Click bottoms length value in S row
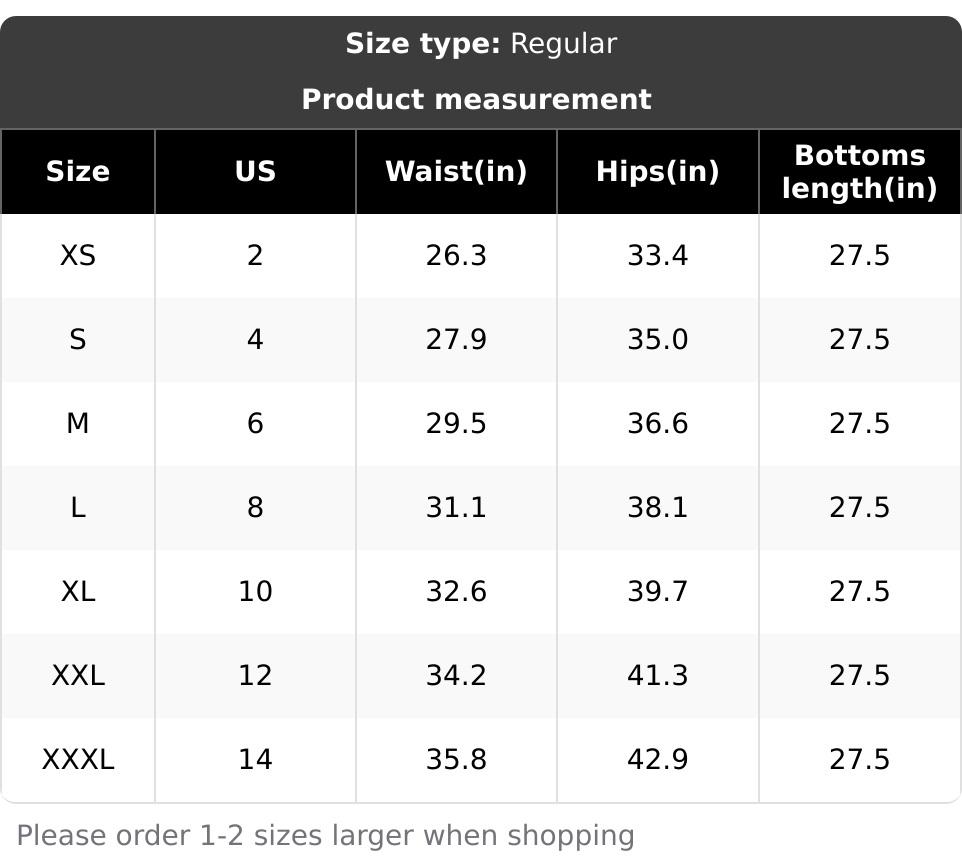Image resolution: width=962 pixels, height=868 pixels. [859, 340]
